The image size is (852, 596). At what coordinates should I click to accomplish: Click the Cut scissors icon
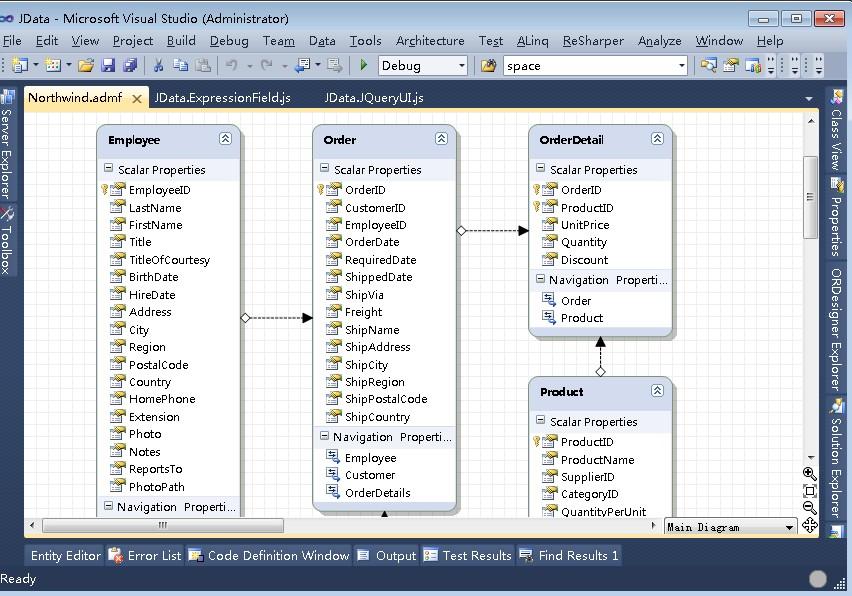[x=158, y=66]
